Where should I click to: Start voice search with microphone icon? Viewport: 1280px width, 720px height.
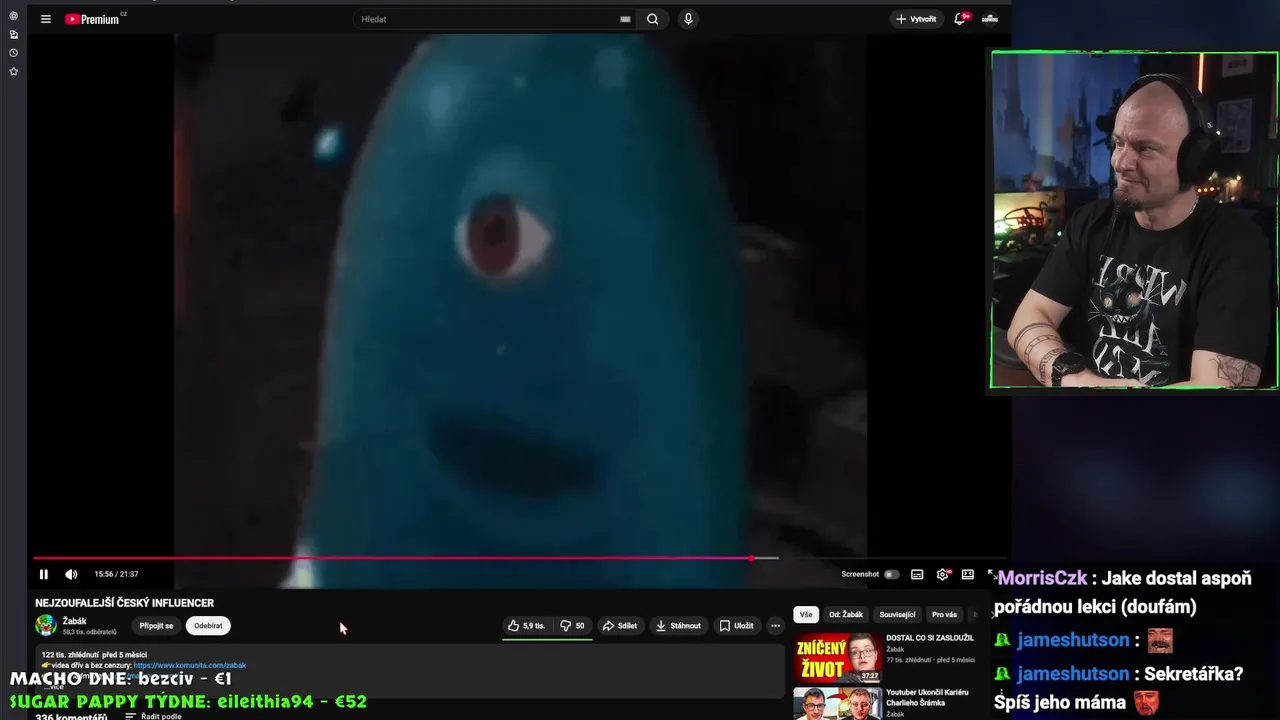(x=688, y=19)
